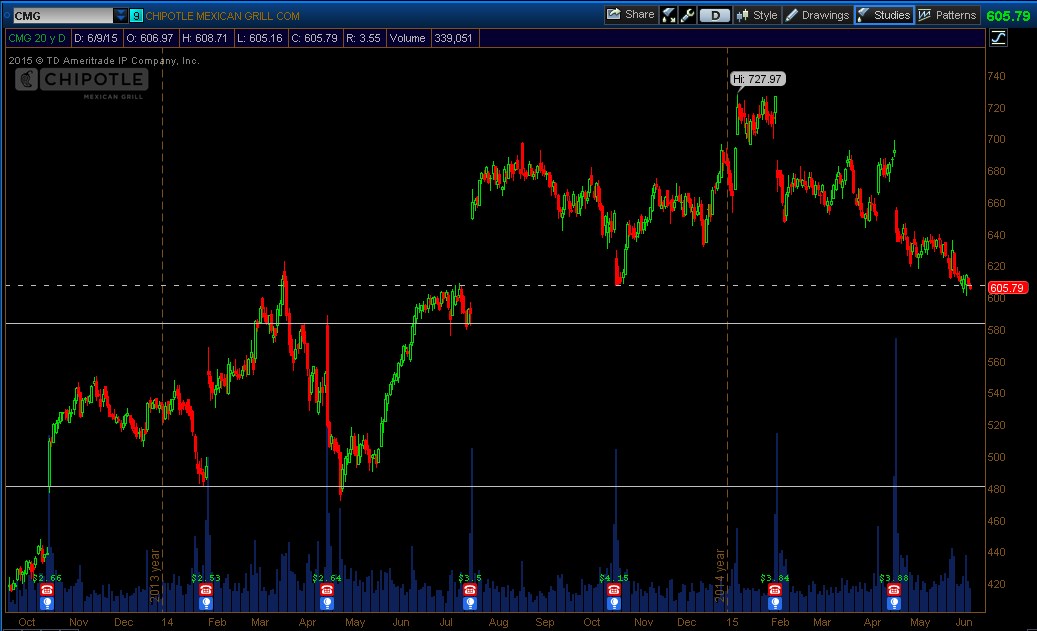
Task: Click earnings phone icon under $3.84
Action: coord(774,590)
